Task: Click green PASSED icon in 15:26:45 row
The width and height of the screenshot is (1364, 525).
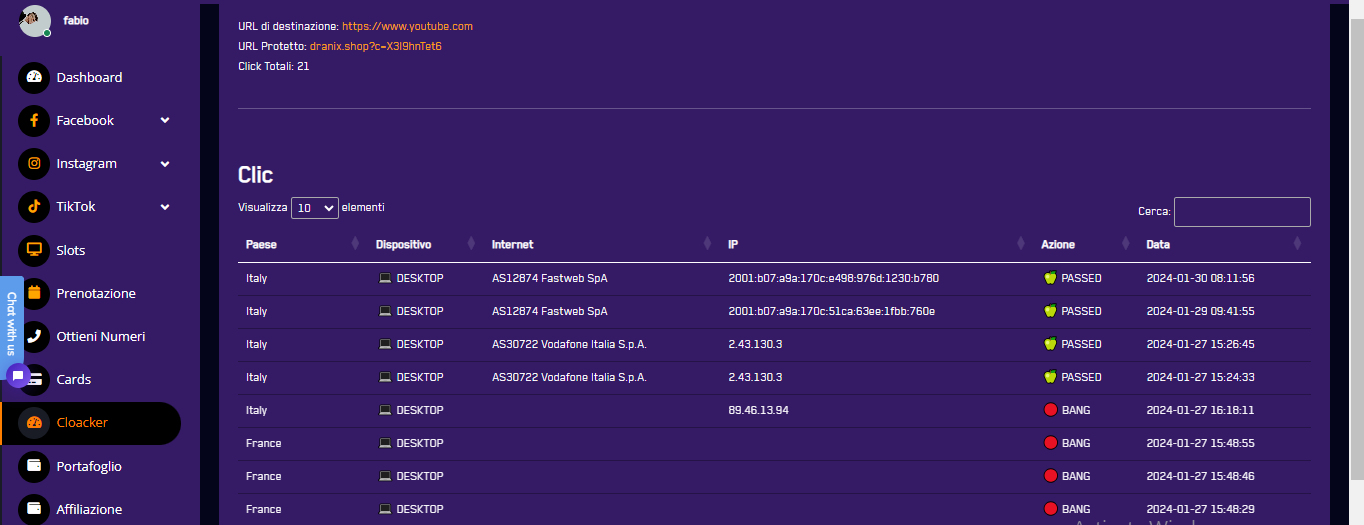Action: (1050, 344)
